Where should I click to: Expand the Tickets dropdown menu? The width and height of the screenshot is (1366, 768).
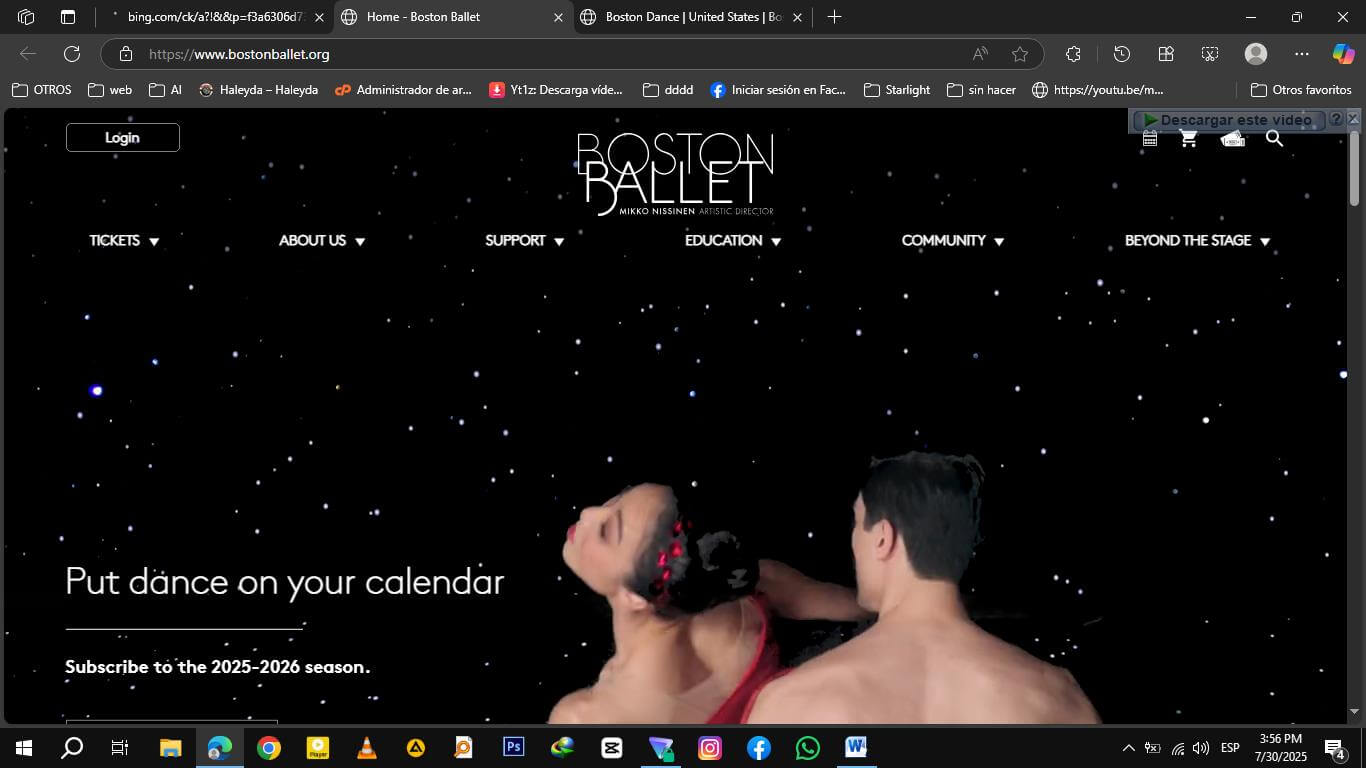pyautogui.click(x=124, y=241)
